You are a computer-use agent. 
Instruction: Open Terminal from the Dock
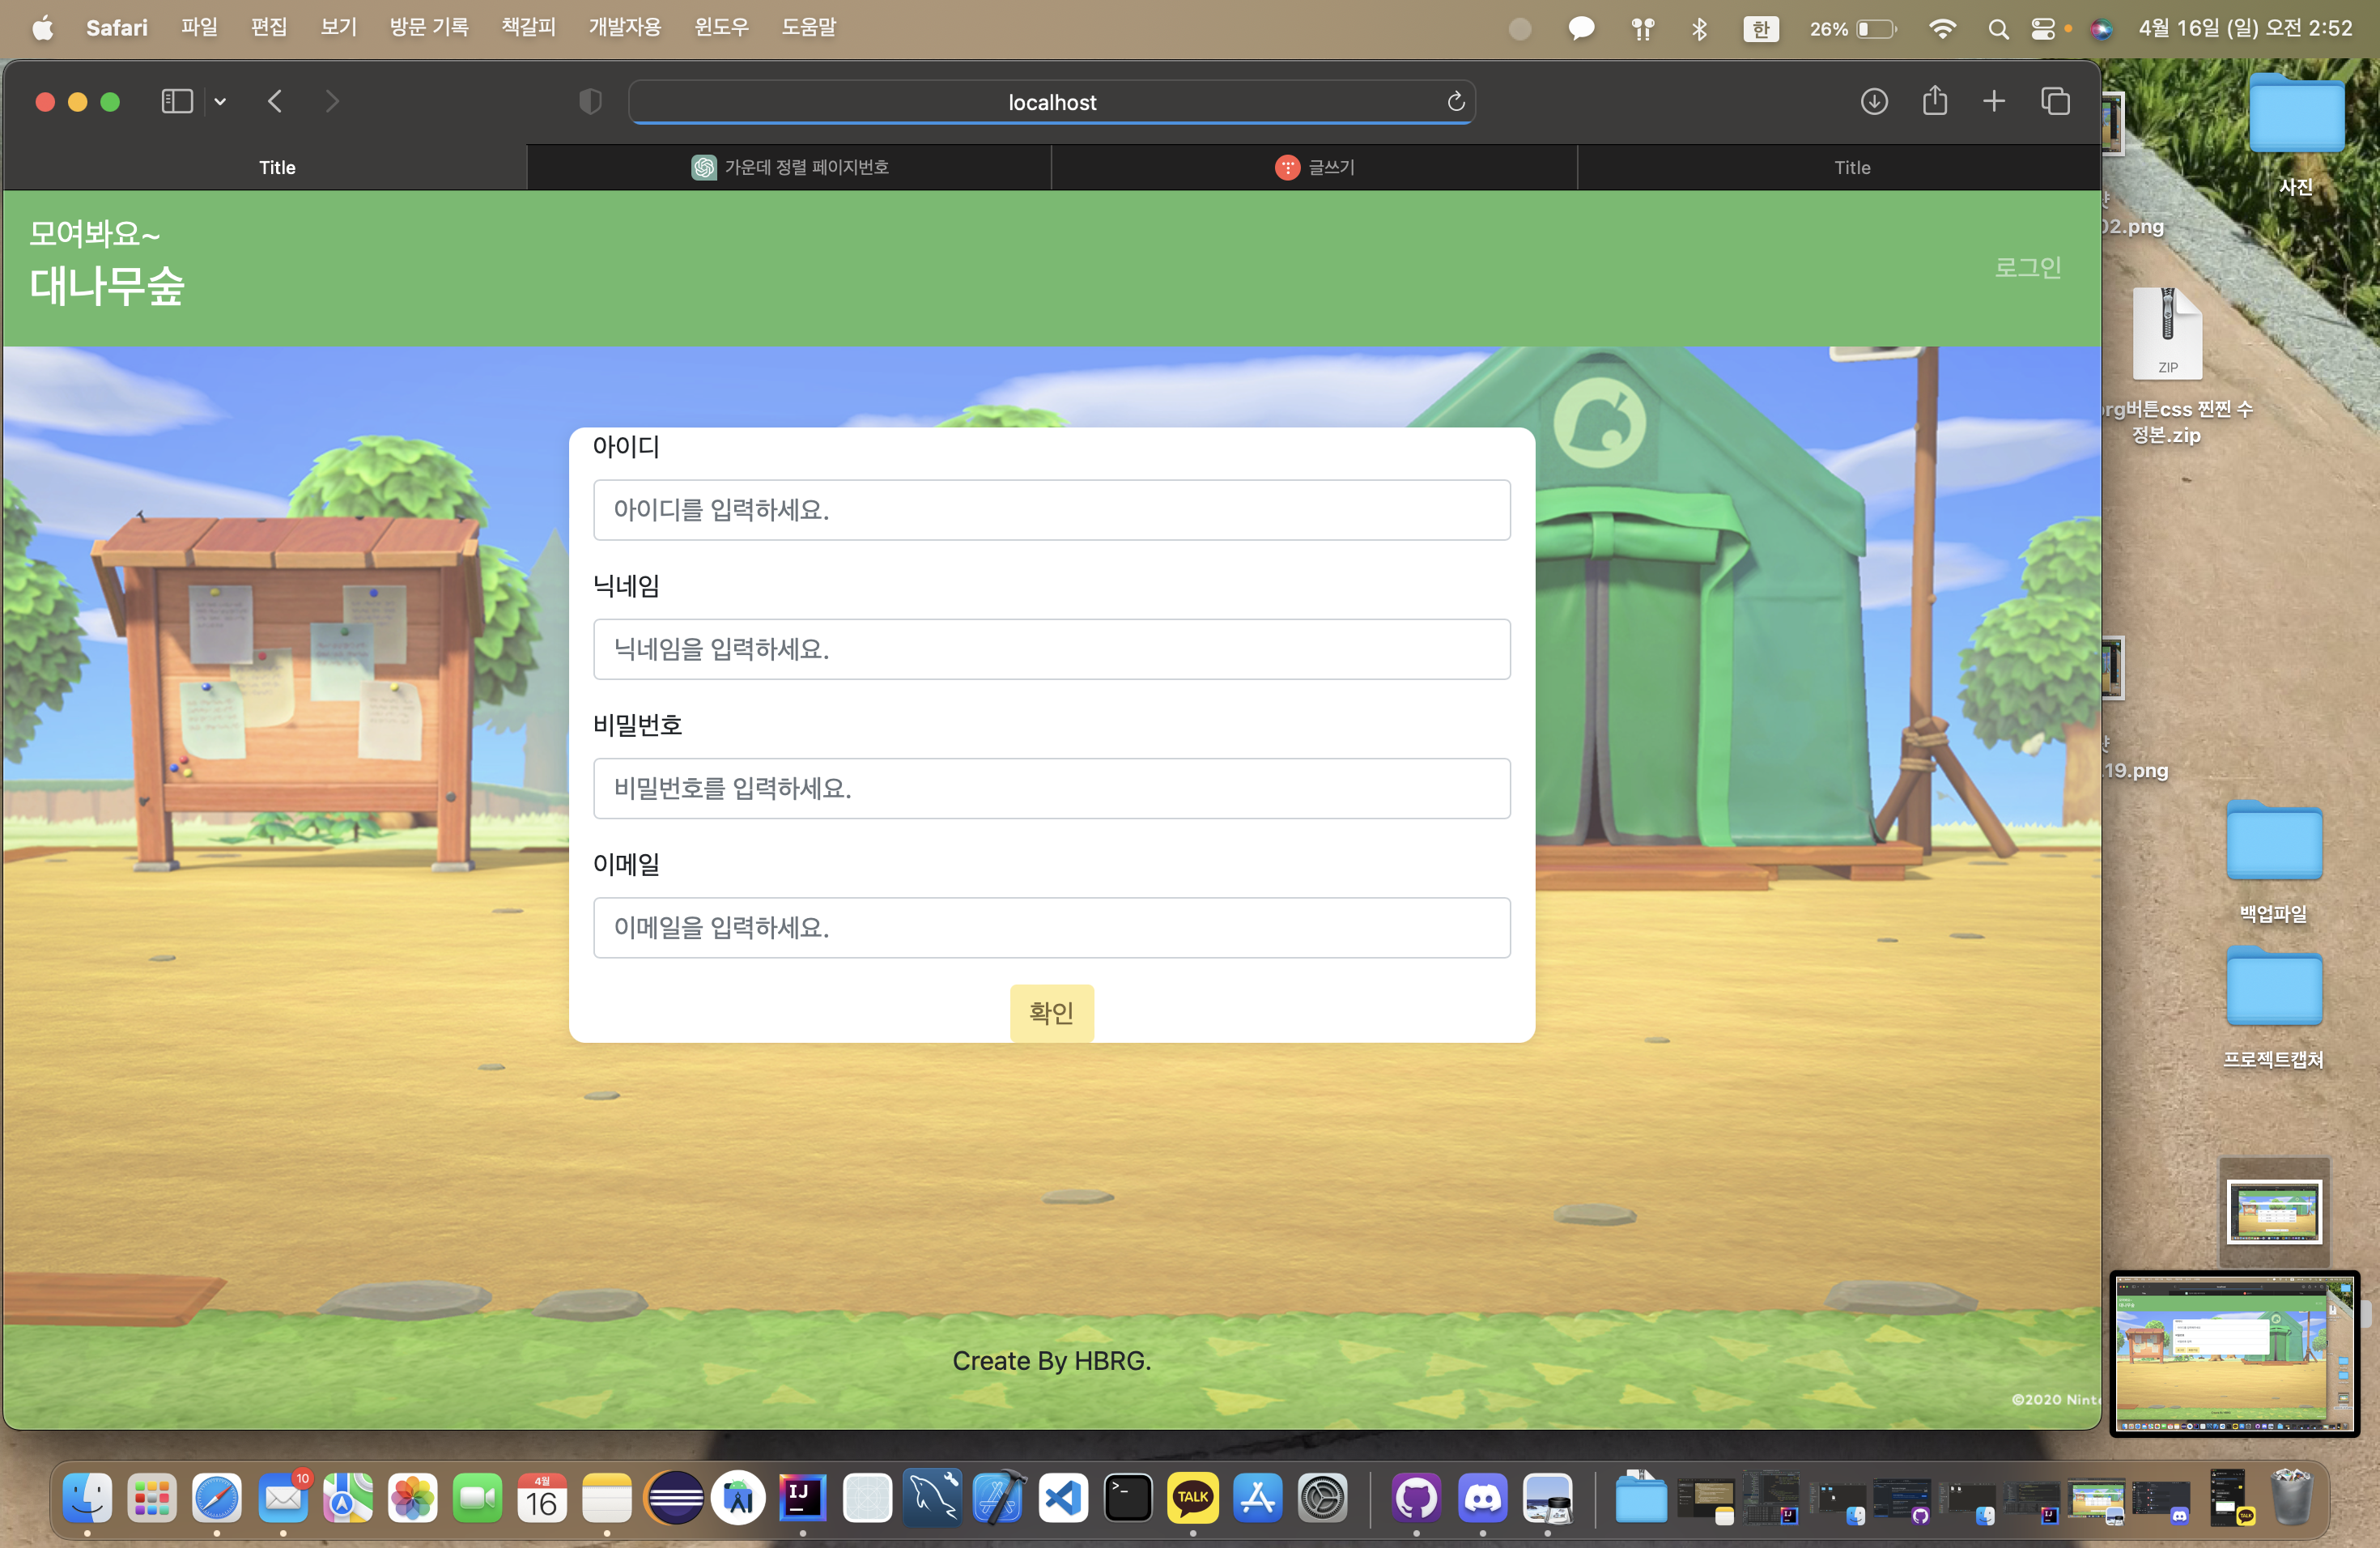(1128, 1498)
